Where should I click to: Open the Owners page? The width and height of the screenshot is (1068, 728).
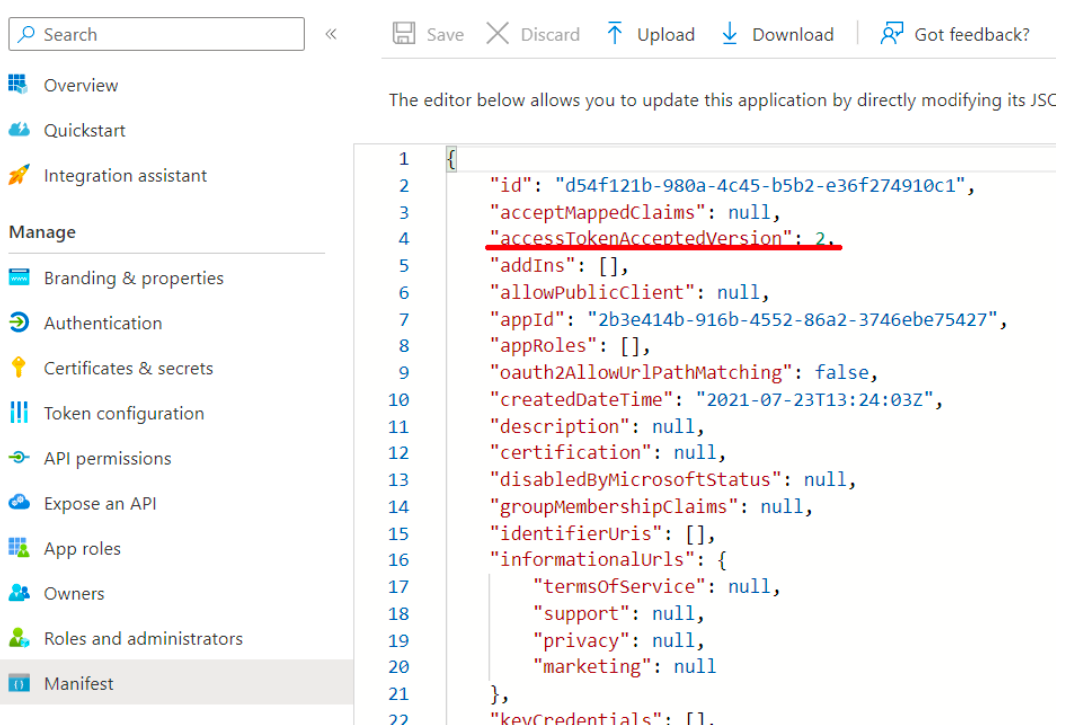coord(74,593)
